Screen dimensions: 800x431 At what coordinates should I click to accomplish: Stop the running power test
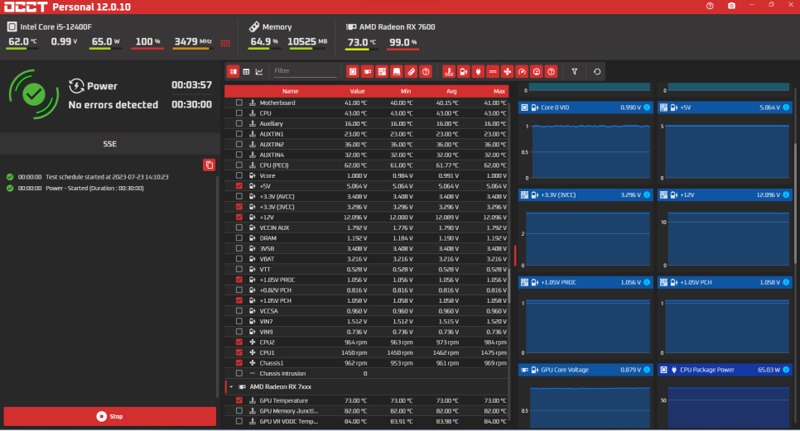110,416
